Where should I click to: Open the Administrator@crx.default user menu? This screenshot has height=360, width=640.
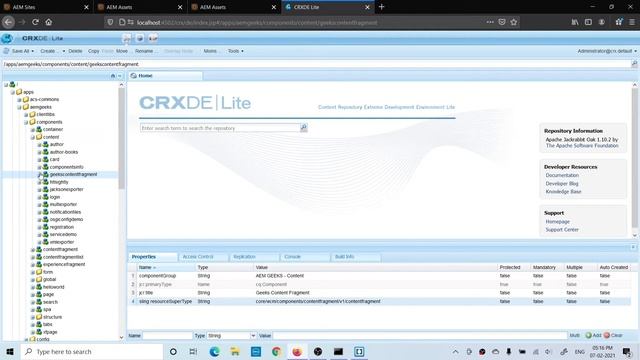point(607,51)
